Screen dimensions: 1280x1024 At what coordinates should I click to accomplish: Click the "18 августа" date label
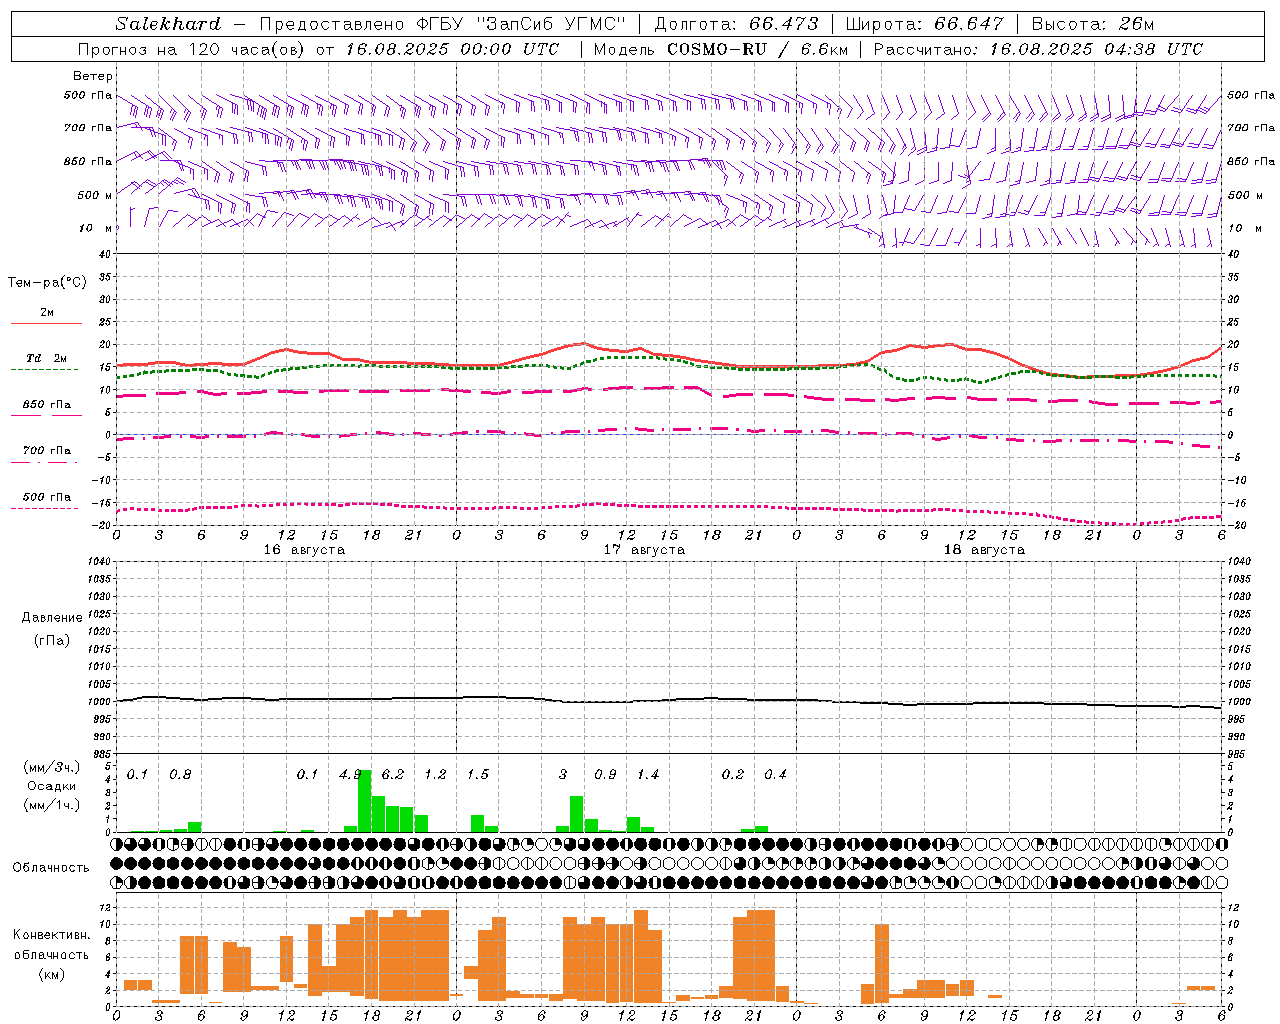(984, 550)
